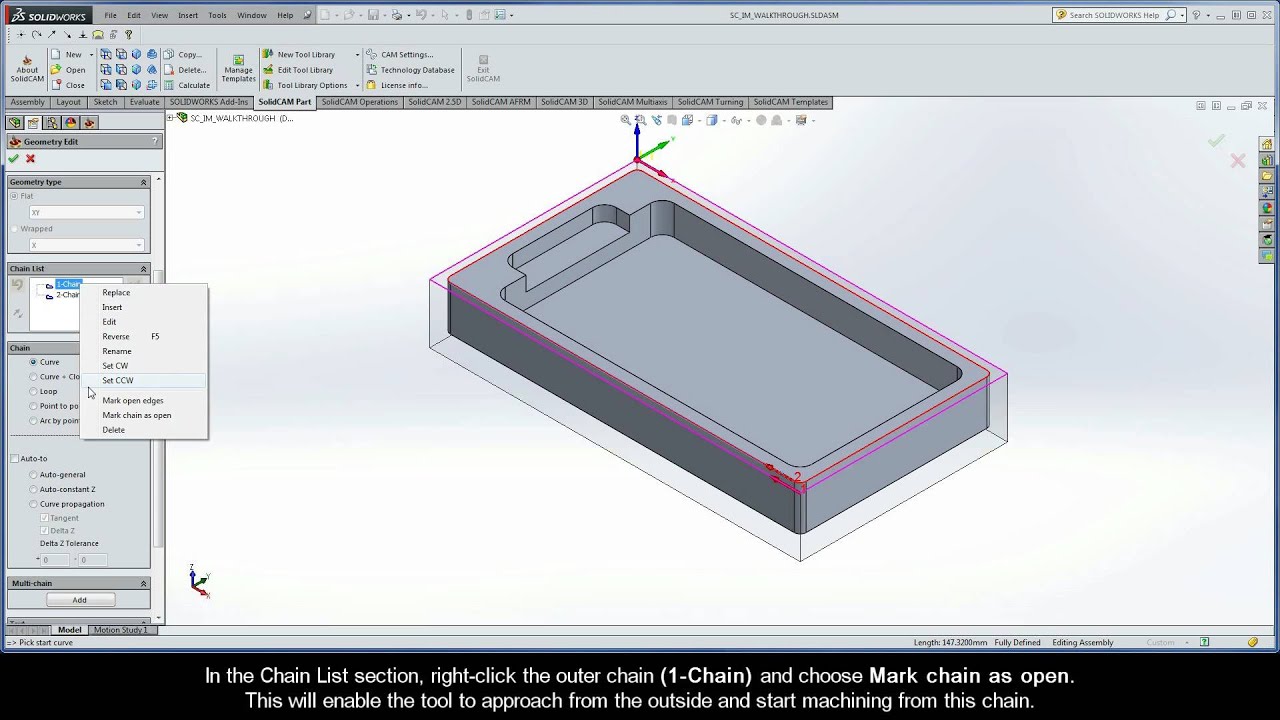The image size is (1280, 720).
Task: Open SolidCAM Manager tab
Action: click(89, 123)
